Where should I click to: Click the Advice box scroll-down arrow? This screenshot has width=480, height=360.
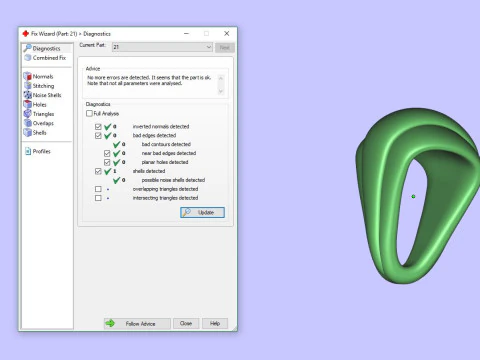coord(221,91)
